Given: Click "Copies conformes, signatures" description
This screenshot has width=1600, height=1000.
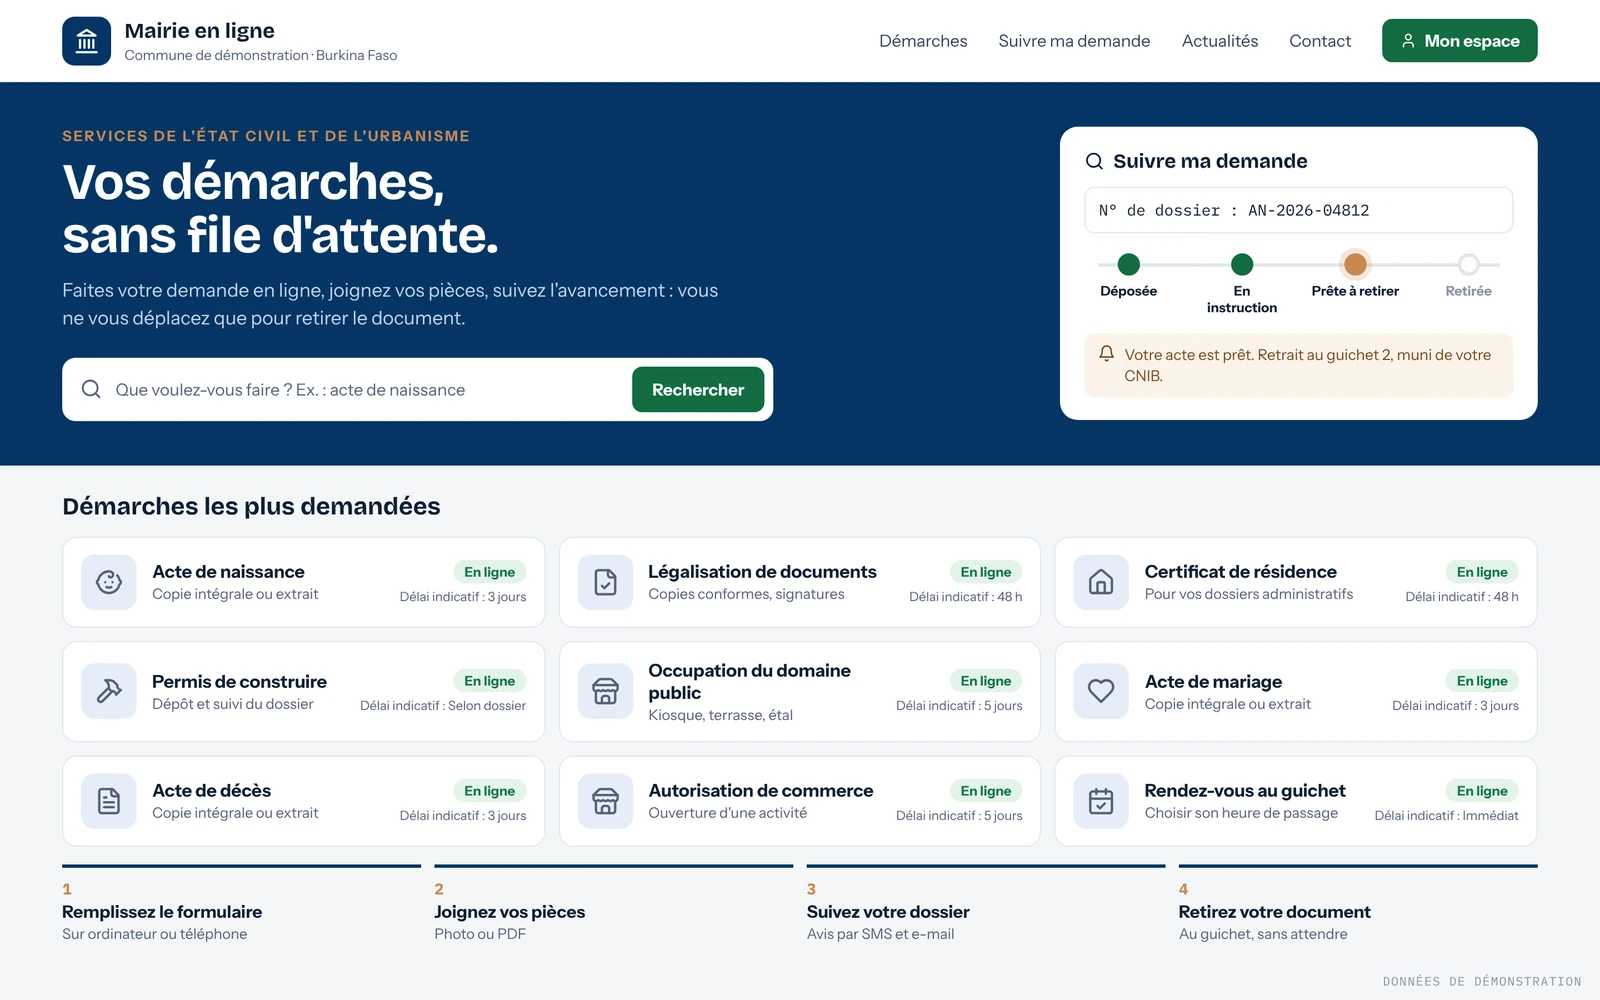Looking at the screenshot, I should tap(746, 594).
